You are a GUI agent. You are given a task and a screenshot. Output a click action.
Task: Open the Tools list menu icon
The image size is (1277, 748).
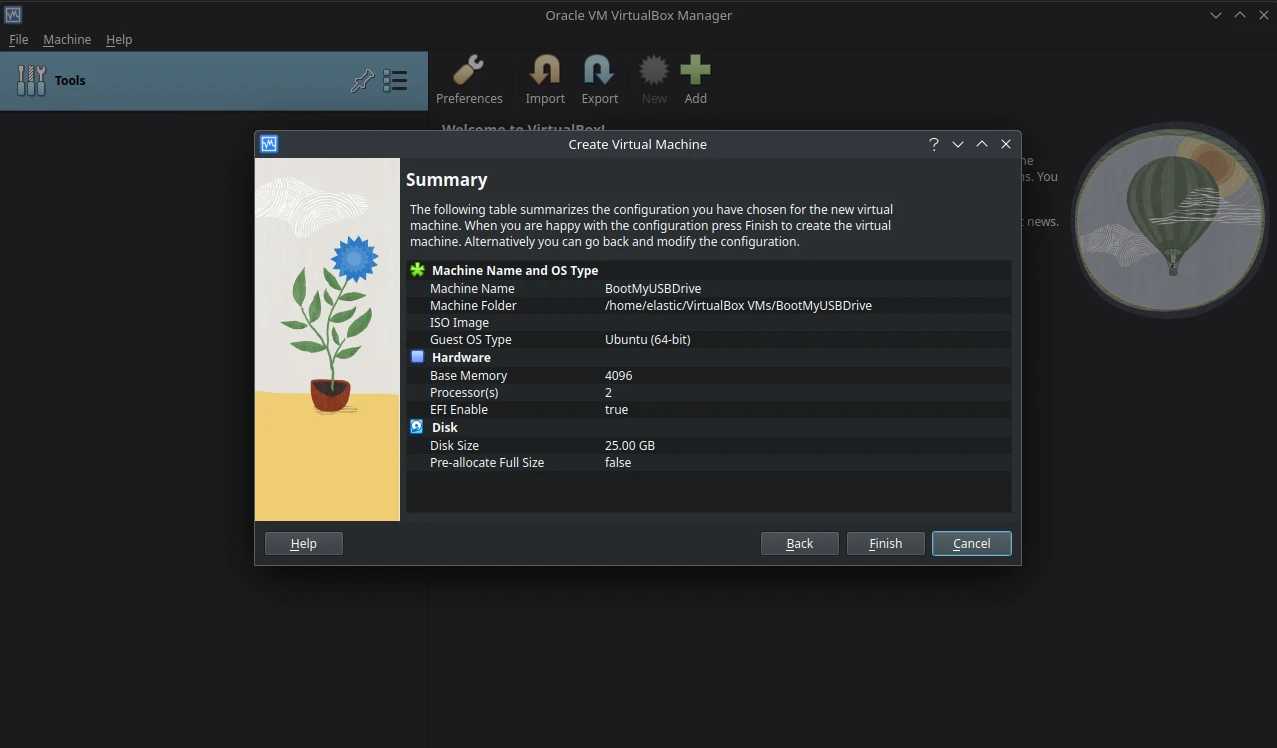point(395,81)
